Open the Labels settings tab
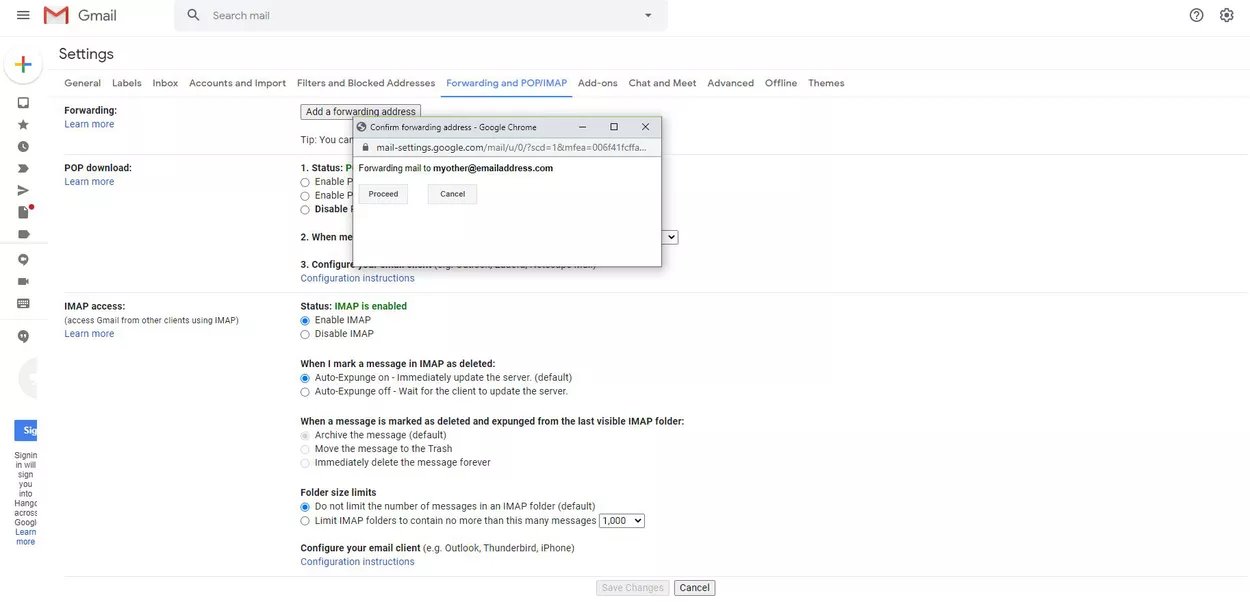The image size is (1250, 602). tap(126, 83)
